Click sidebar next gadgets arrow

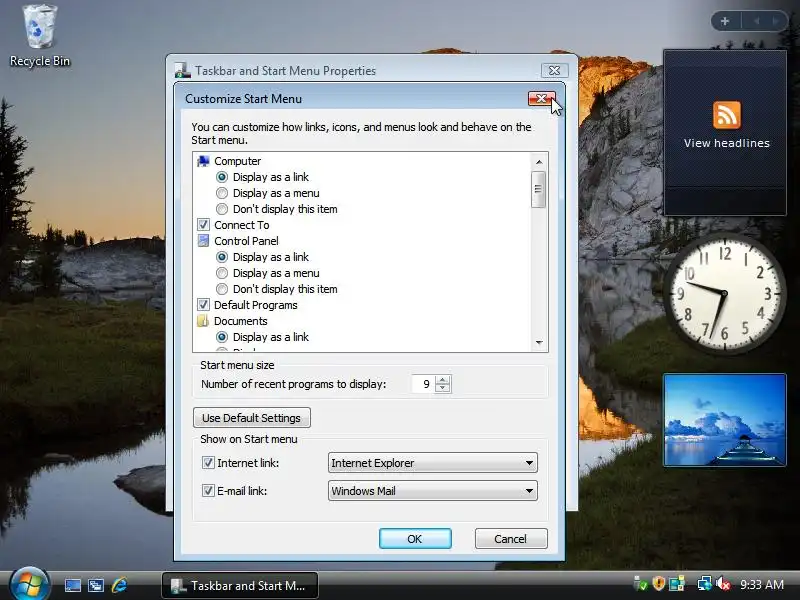click(776, 21)
